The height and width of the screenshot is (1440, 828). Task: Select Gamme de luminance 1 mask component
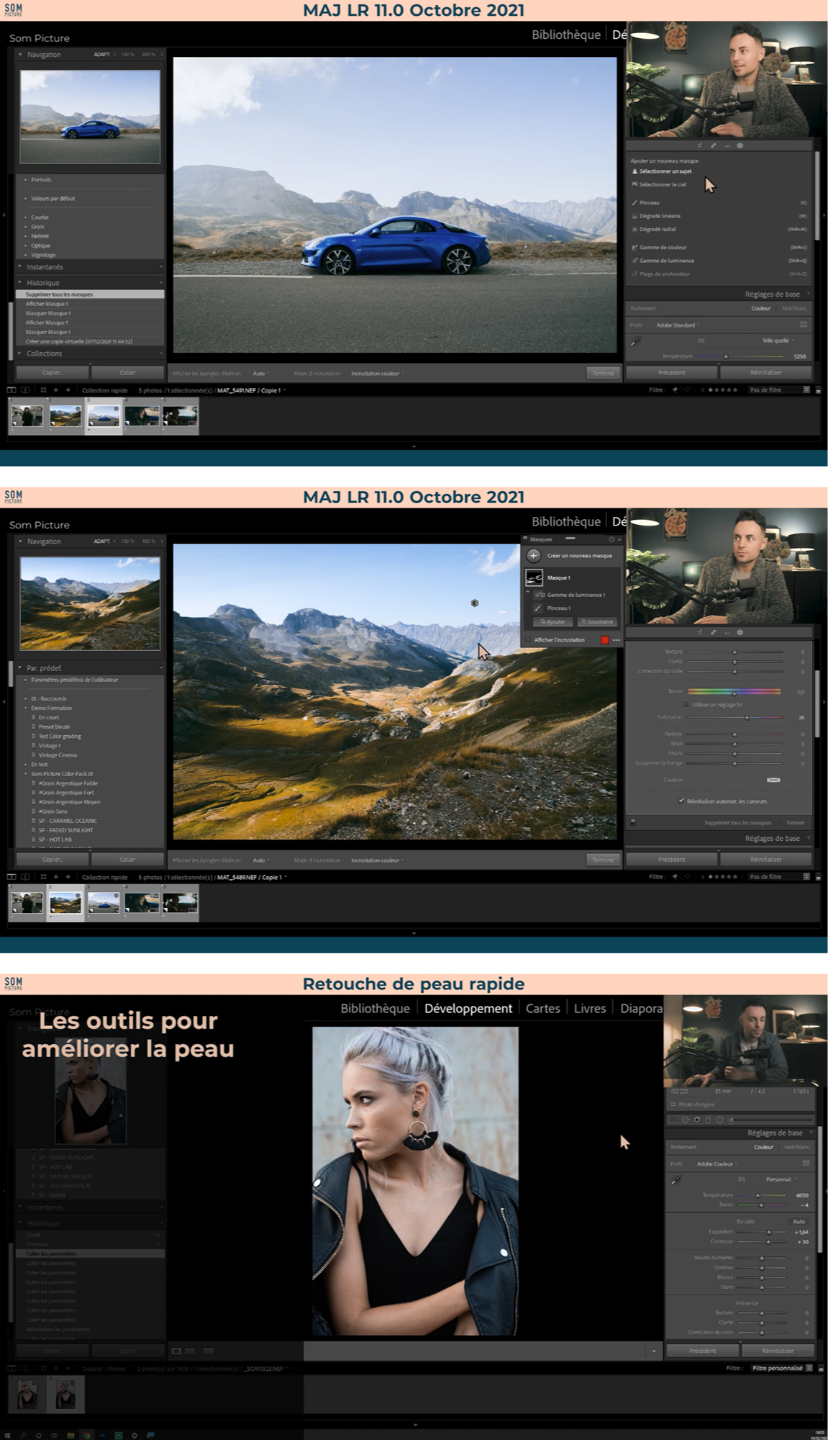click(574, 595)
